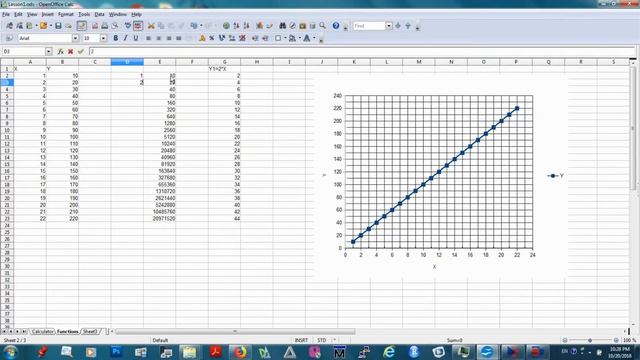
Task: Select the row 3 header
Action: (7, 82)
